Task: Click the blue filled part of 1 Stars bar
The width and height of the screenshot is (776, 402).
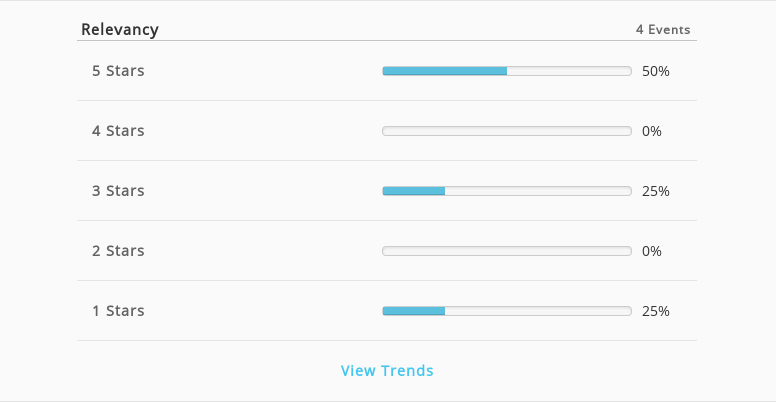Action: [x=414, y=311]
